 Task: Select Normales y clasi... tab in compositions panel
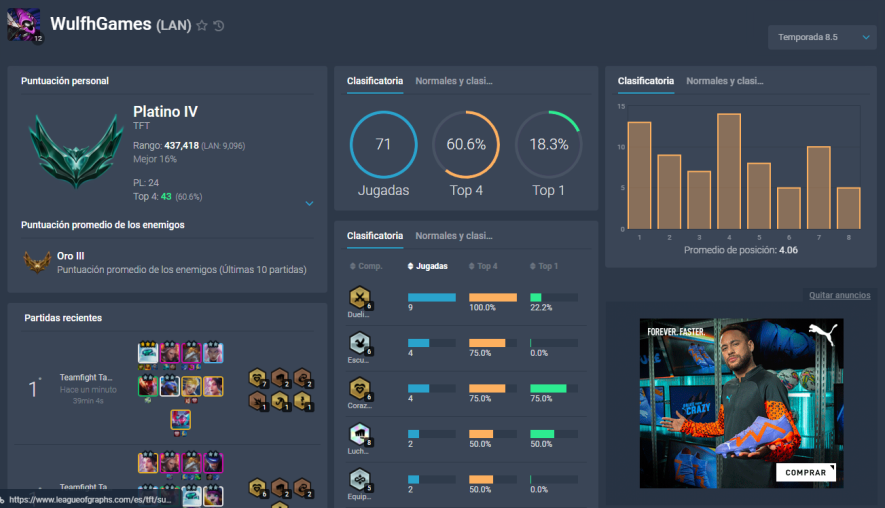454,236
